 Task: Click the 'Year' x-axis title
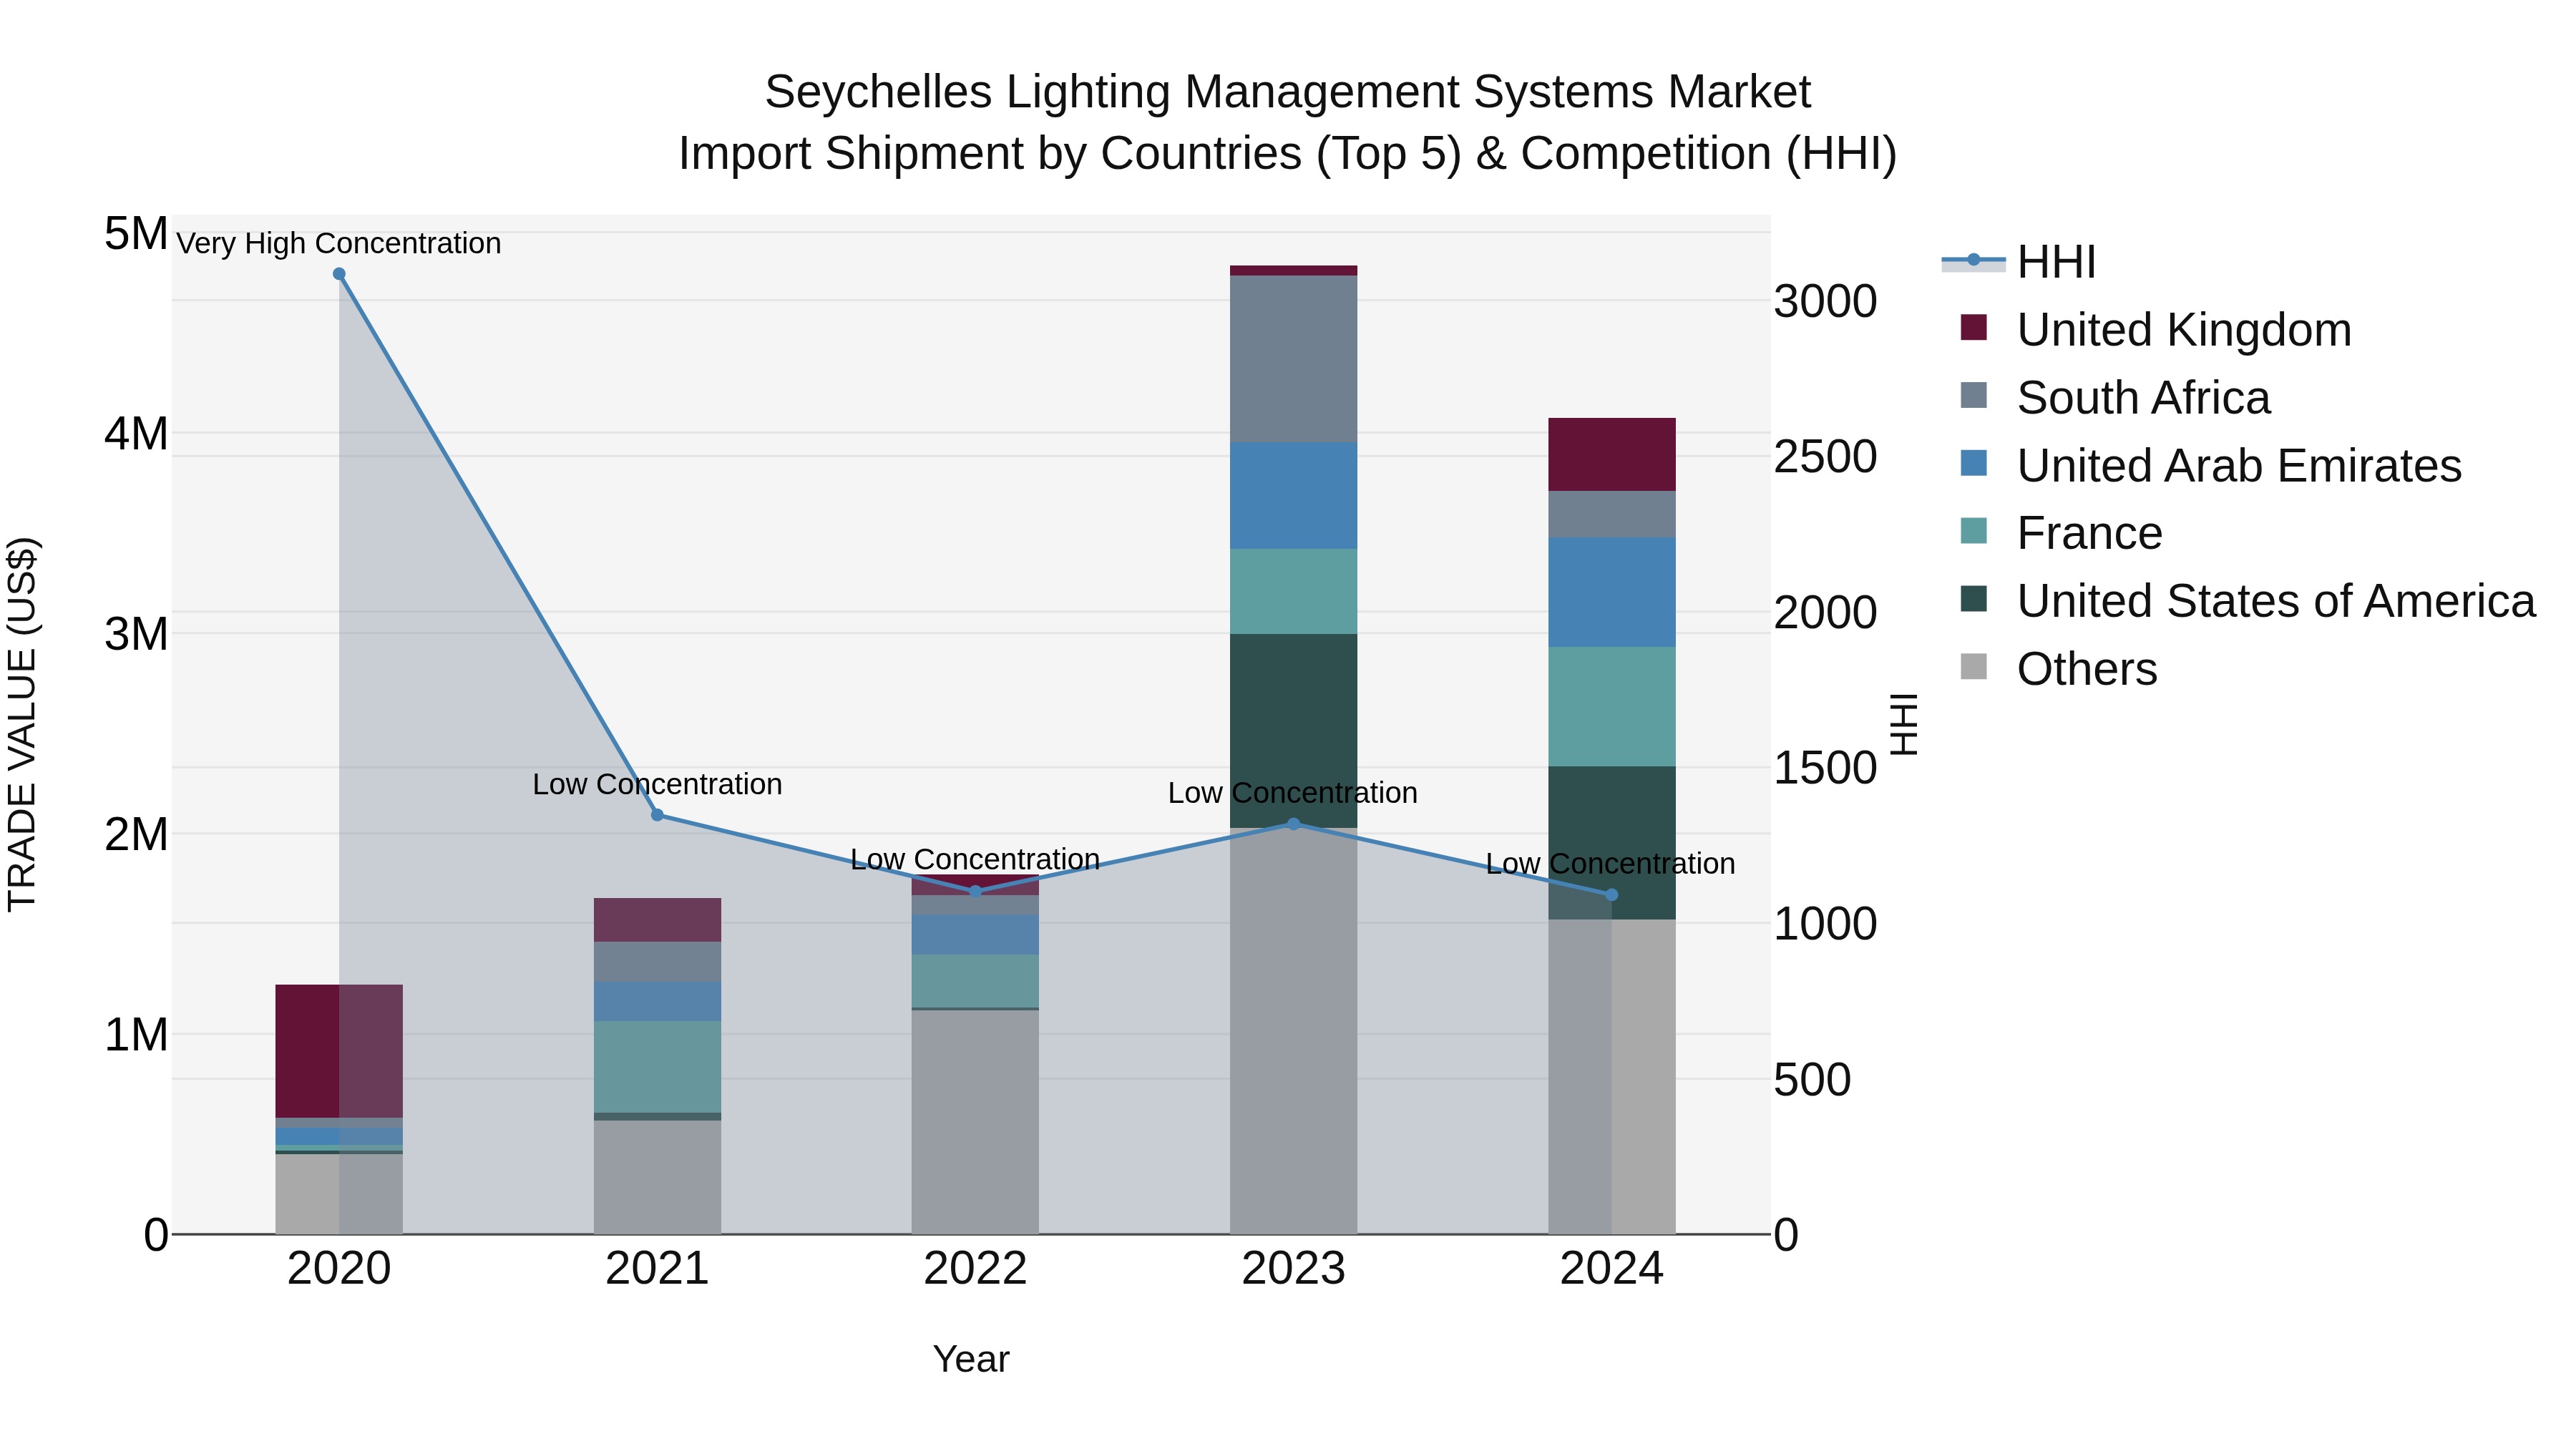971,1359
